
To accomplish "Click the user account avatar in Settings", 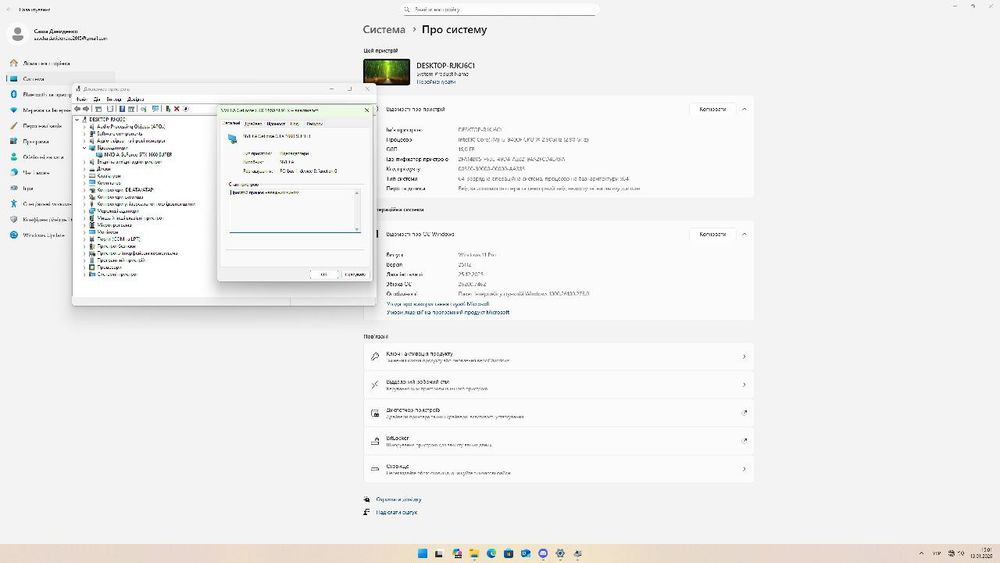I will [18, 34].
